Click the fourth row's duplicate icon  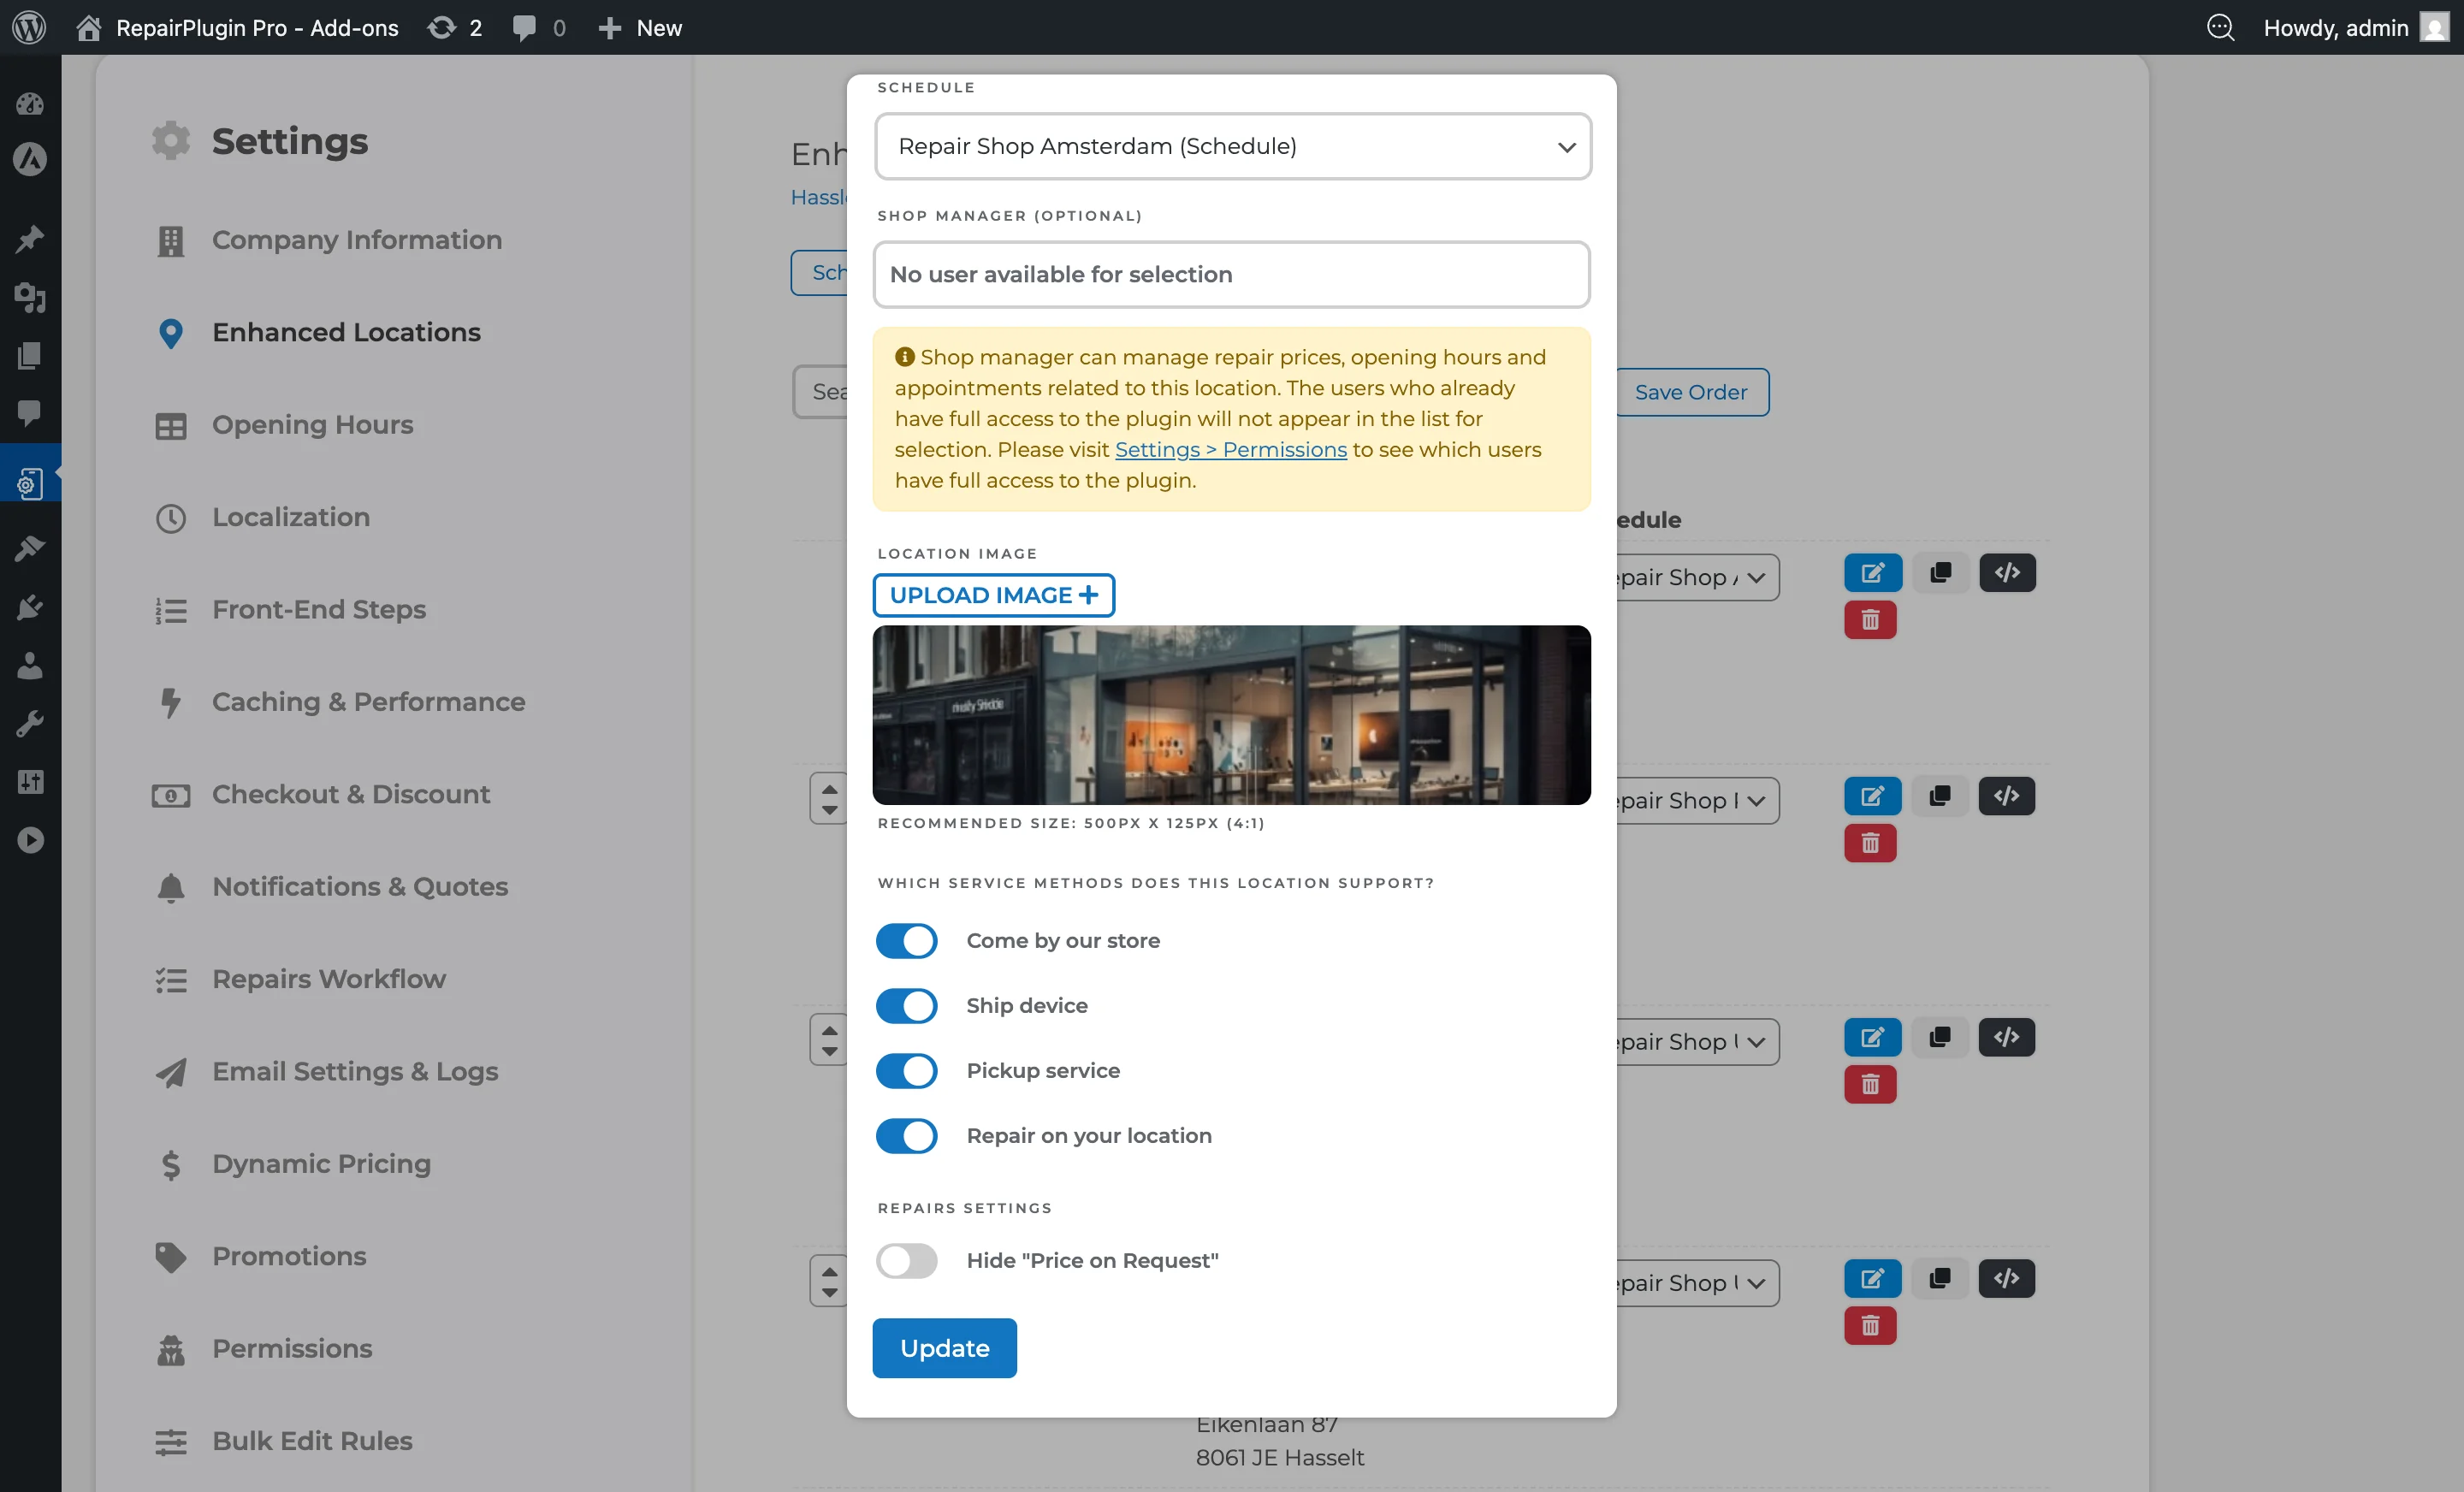pos(1940,1279)
